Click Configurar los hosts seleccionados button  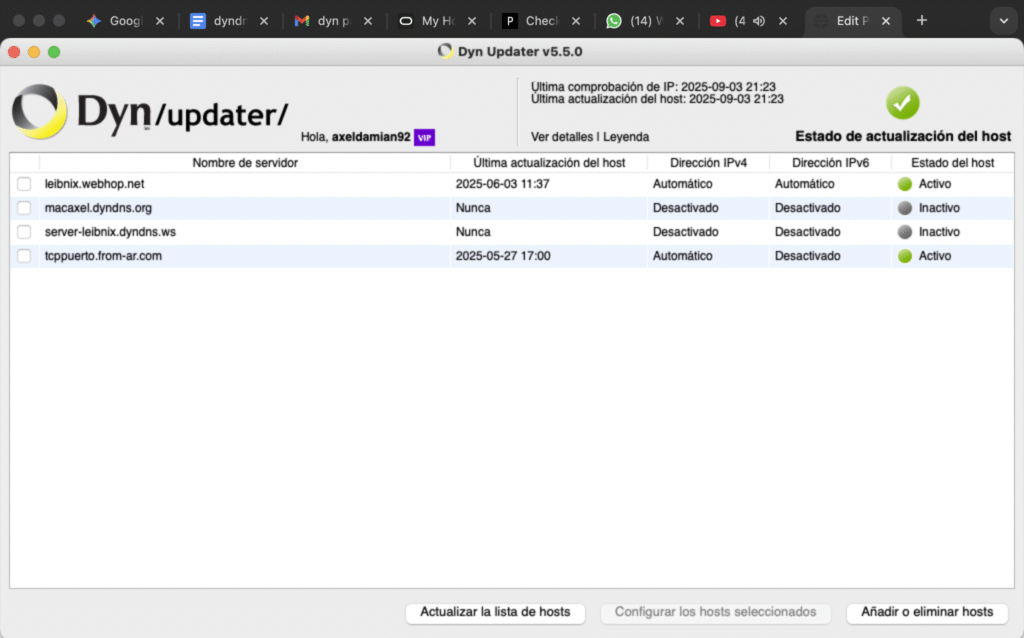(x=715, y=613)
